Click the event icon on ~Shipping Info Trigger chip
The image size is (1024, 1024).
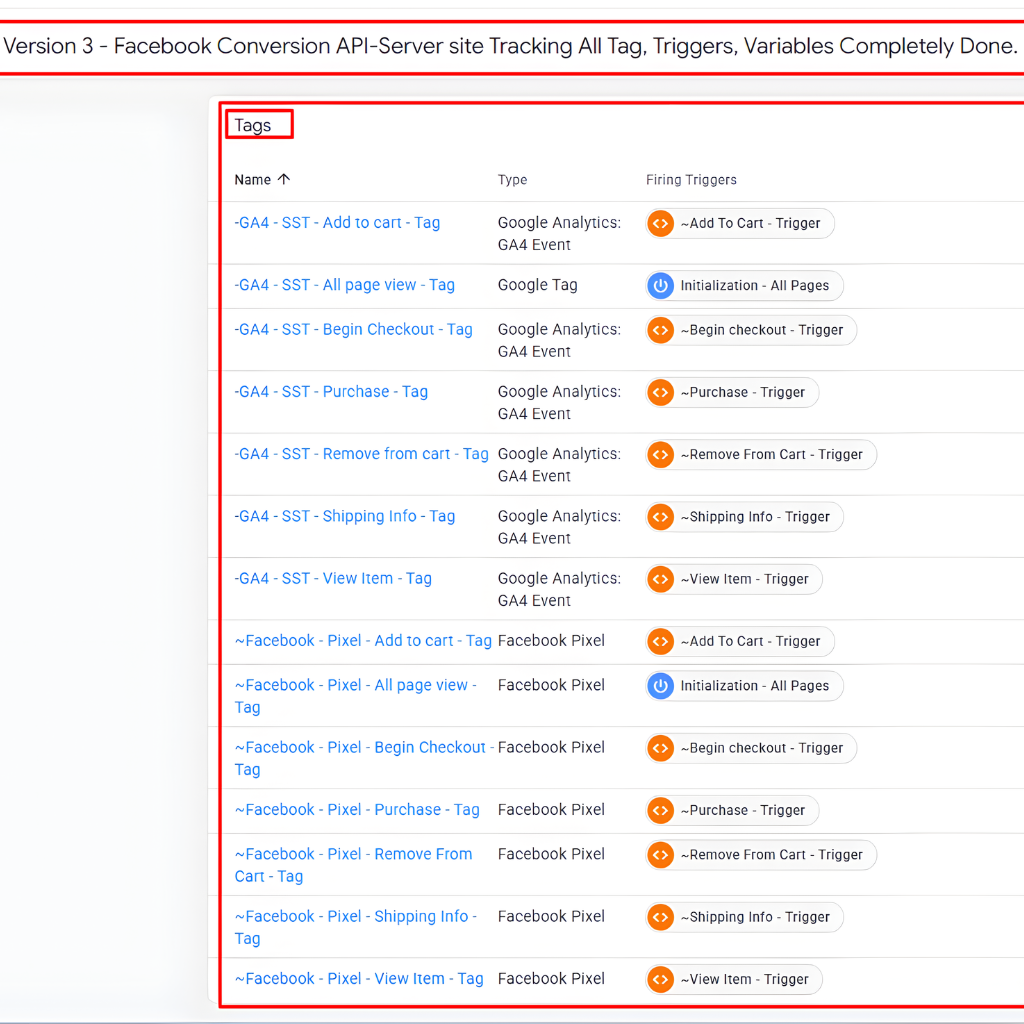[x=660, y=517]
